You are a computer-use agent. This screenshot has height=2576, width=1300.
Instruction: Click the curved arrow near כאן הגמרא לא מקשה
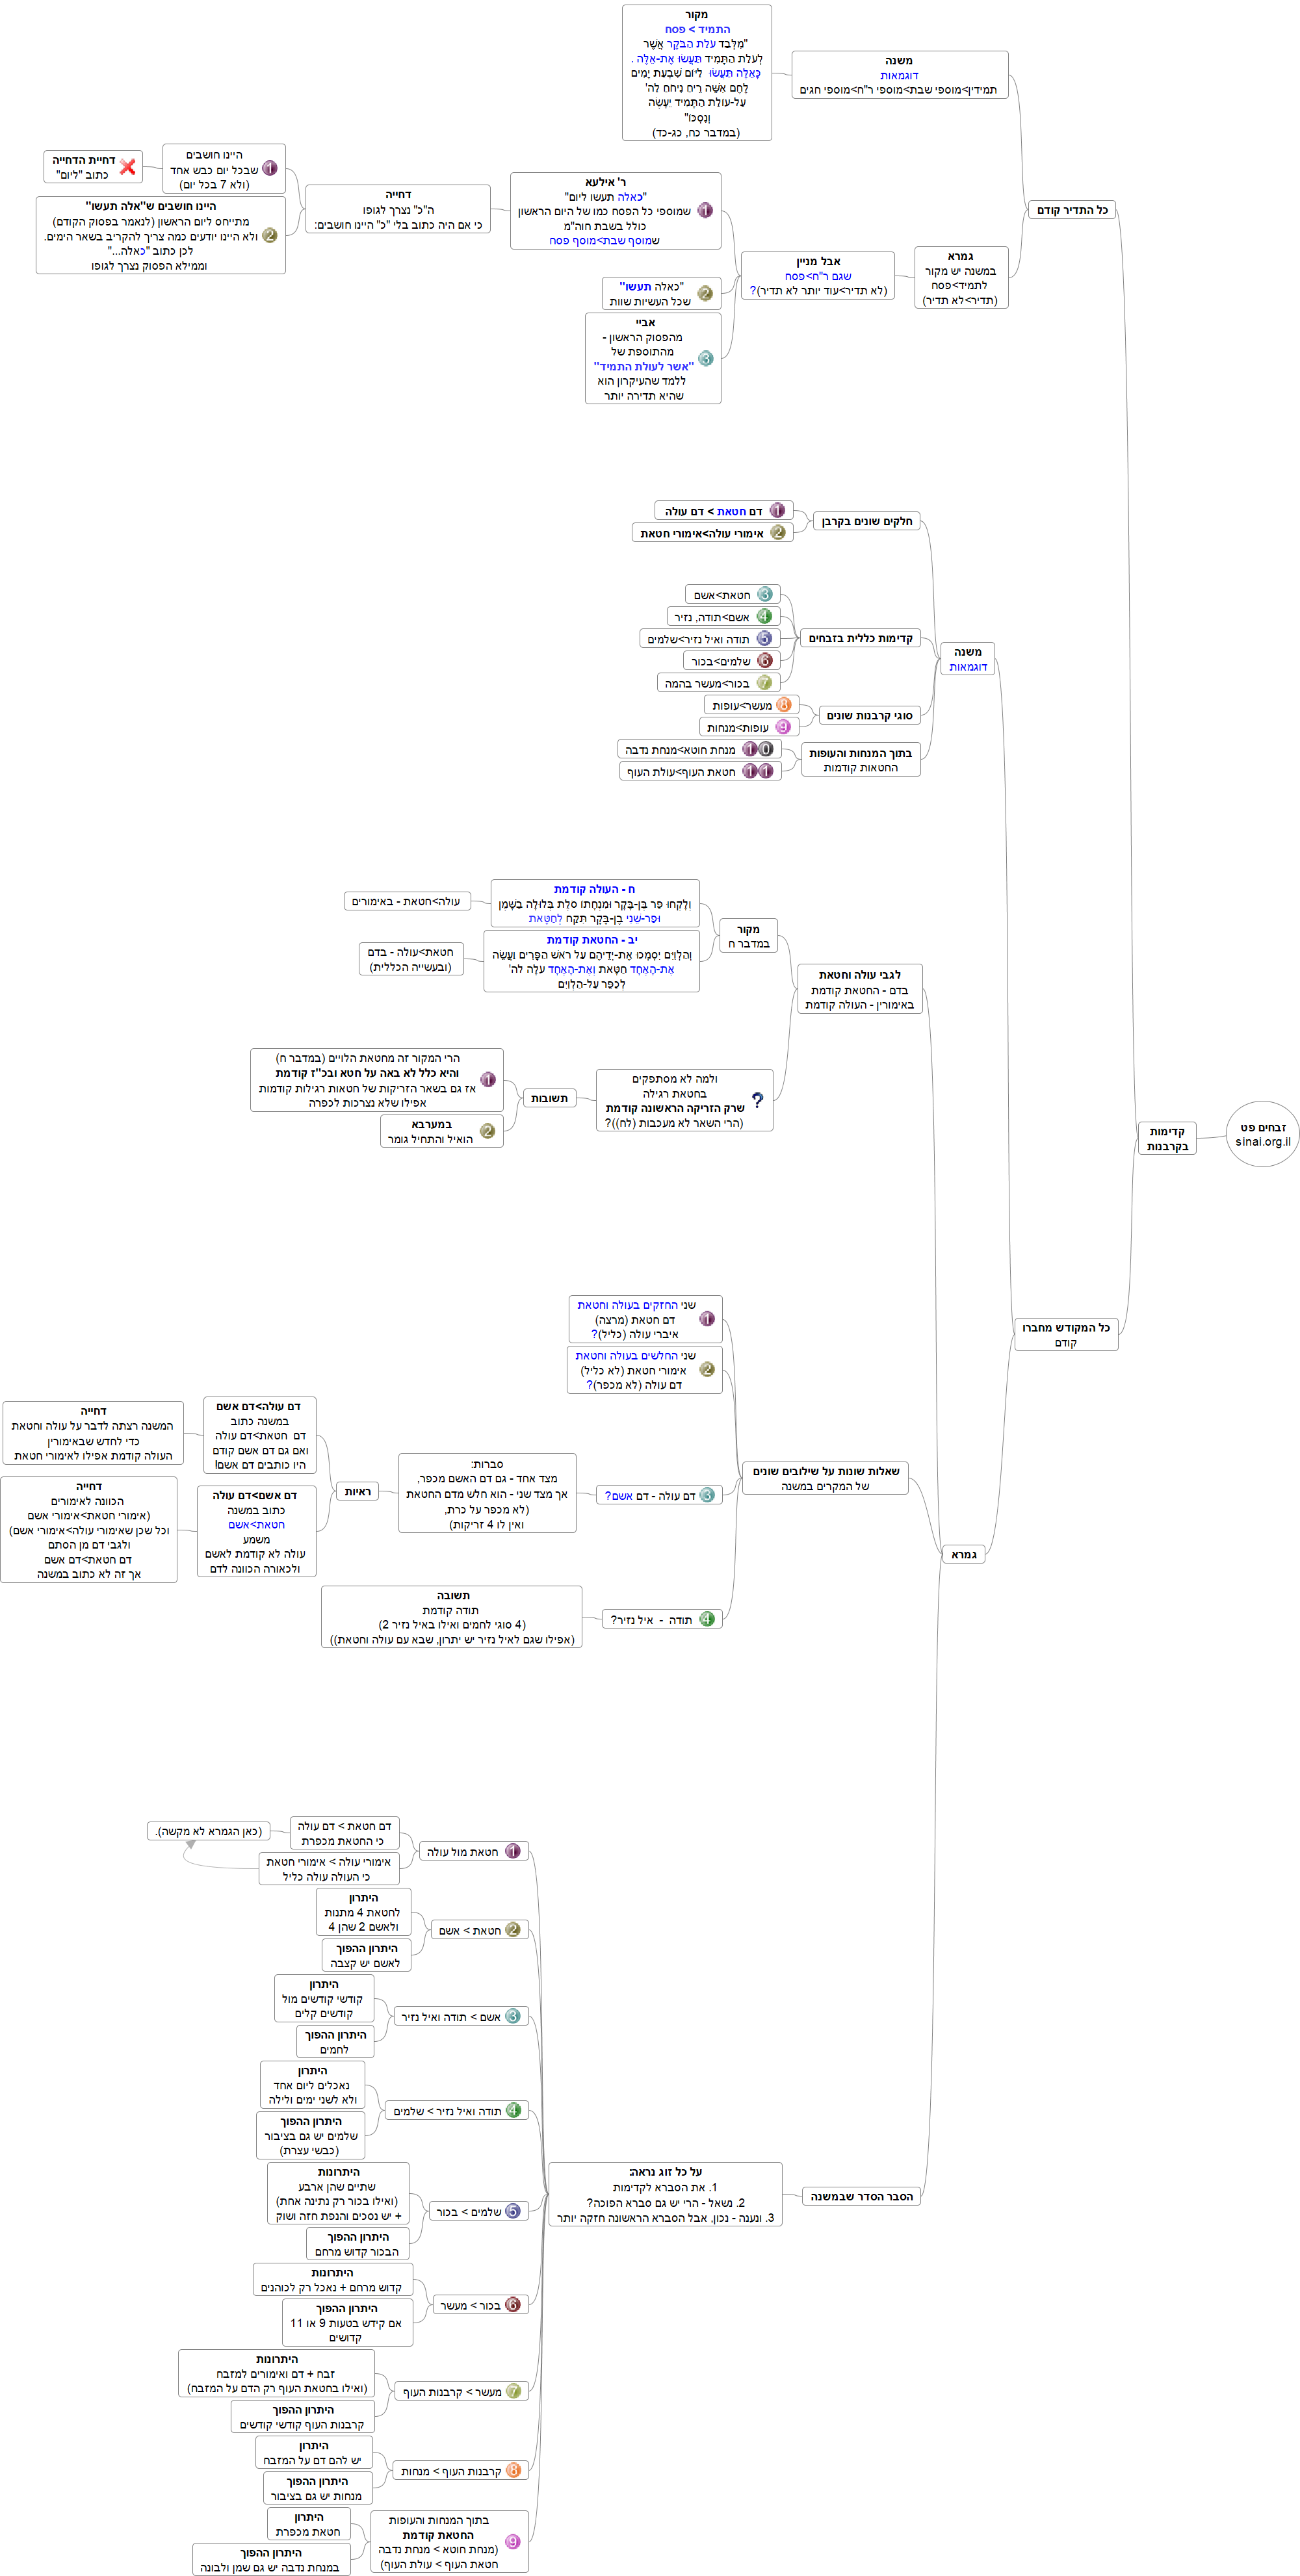pos(190,1845)
